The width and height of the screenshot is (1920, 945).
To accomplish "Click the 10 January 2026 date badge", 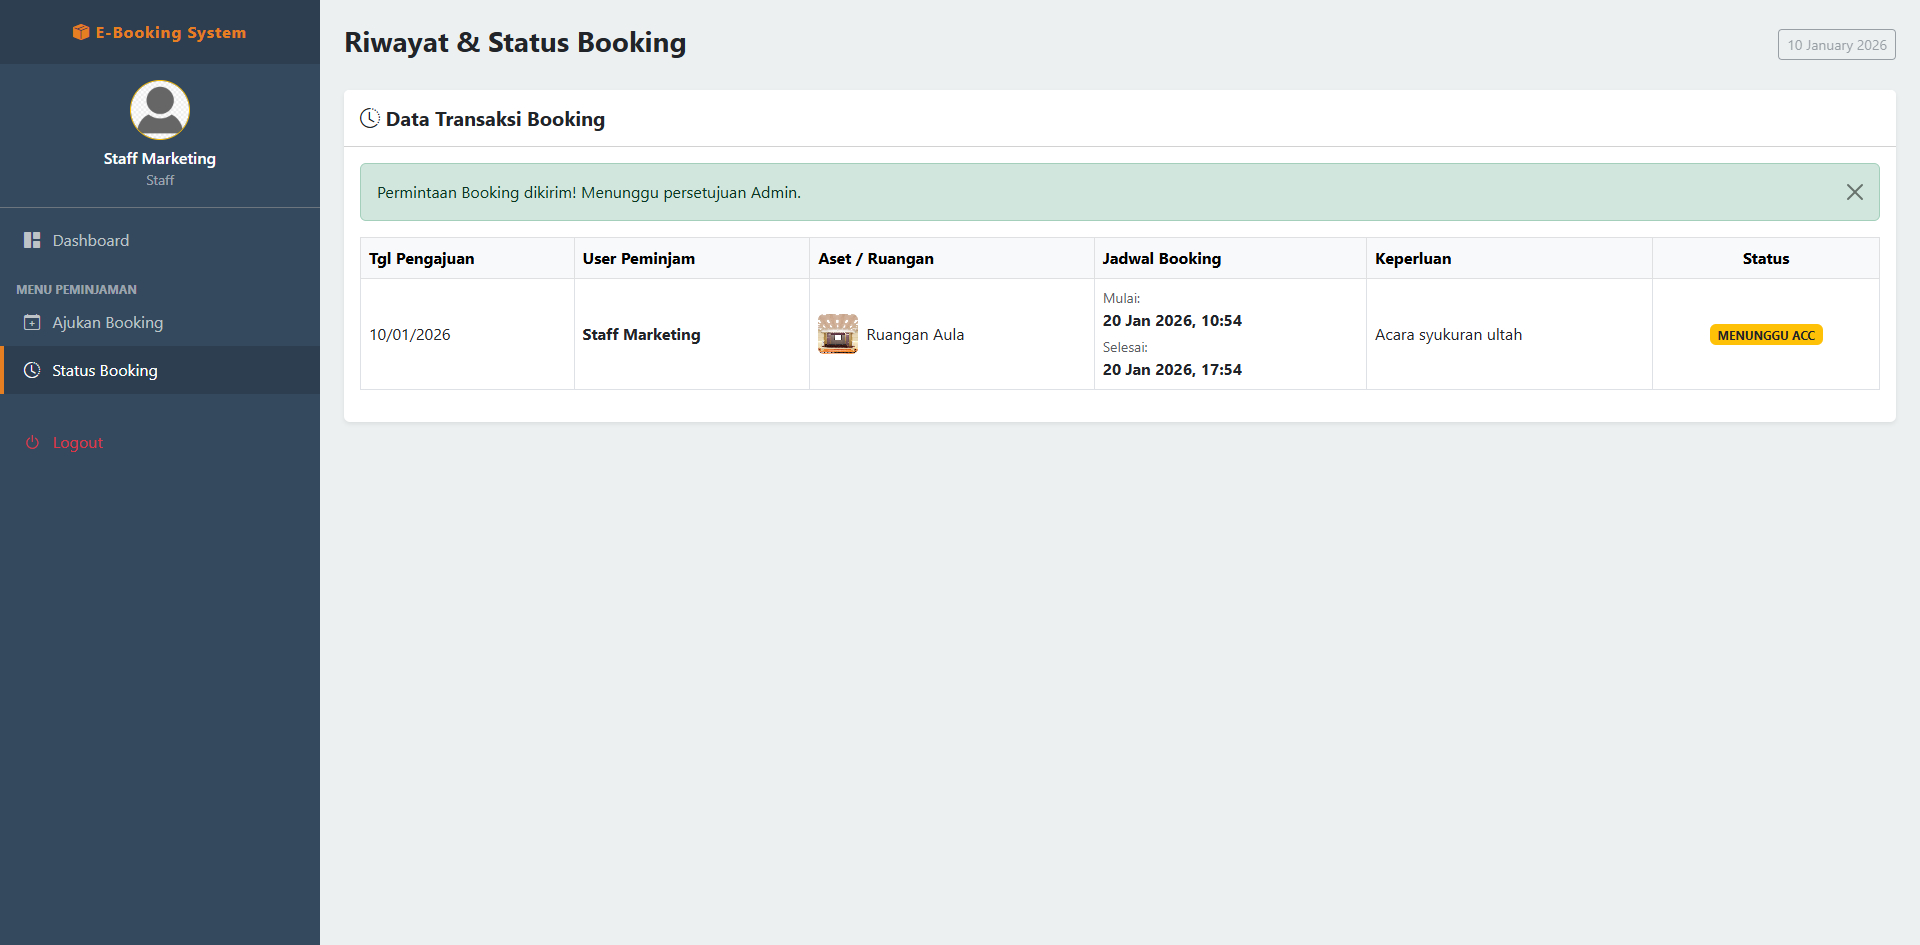I will pos(1836,44).
